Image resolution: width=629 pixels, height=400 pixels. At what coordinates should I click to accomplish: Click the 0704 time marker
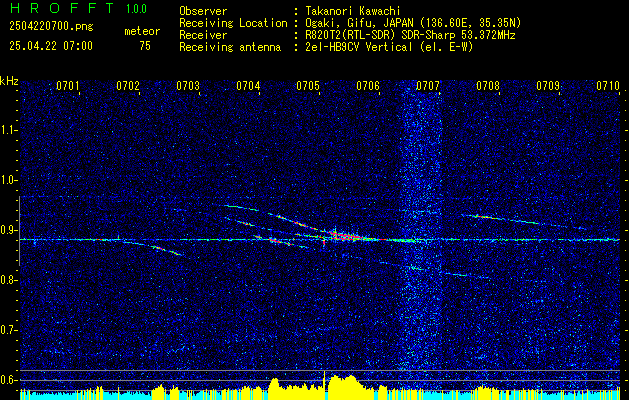pyautogui.click(x=248, y=85)
